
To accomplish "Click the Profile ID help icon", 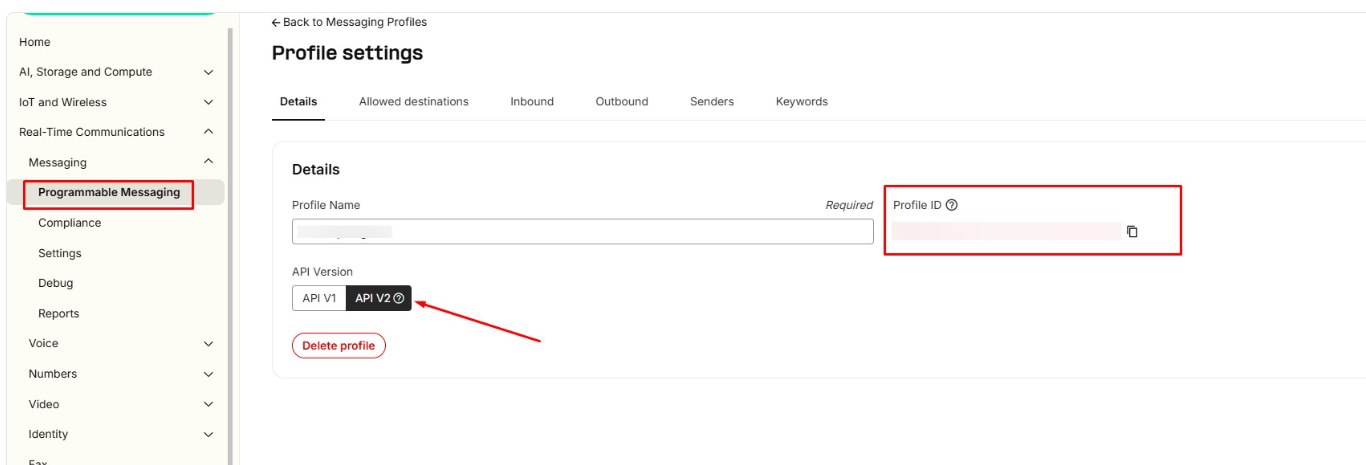I will (x=951, y=205).
